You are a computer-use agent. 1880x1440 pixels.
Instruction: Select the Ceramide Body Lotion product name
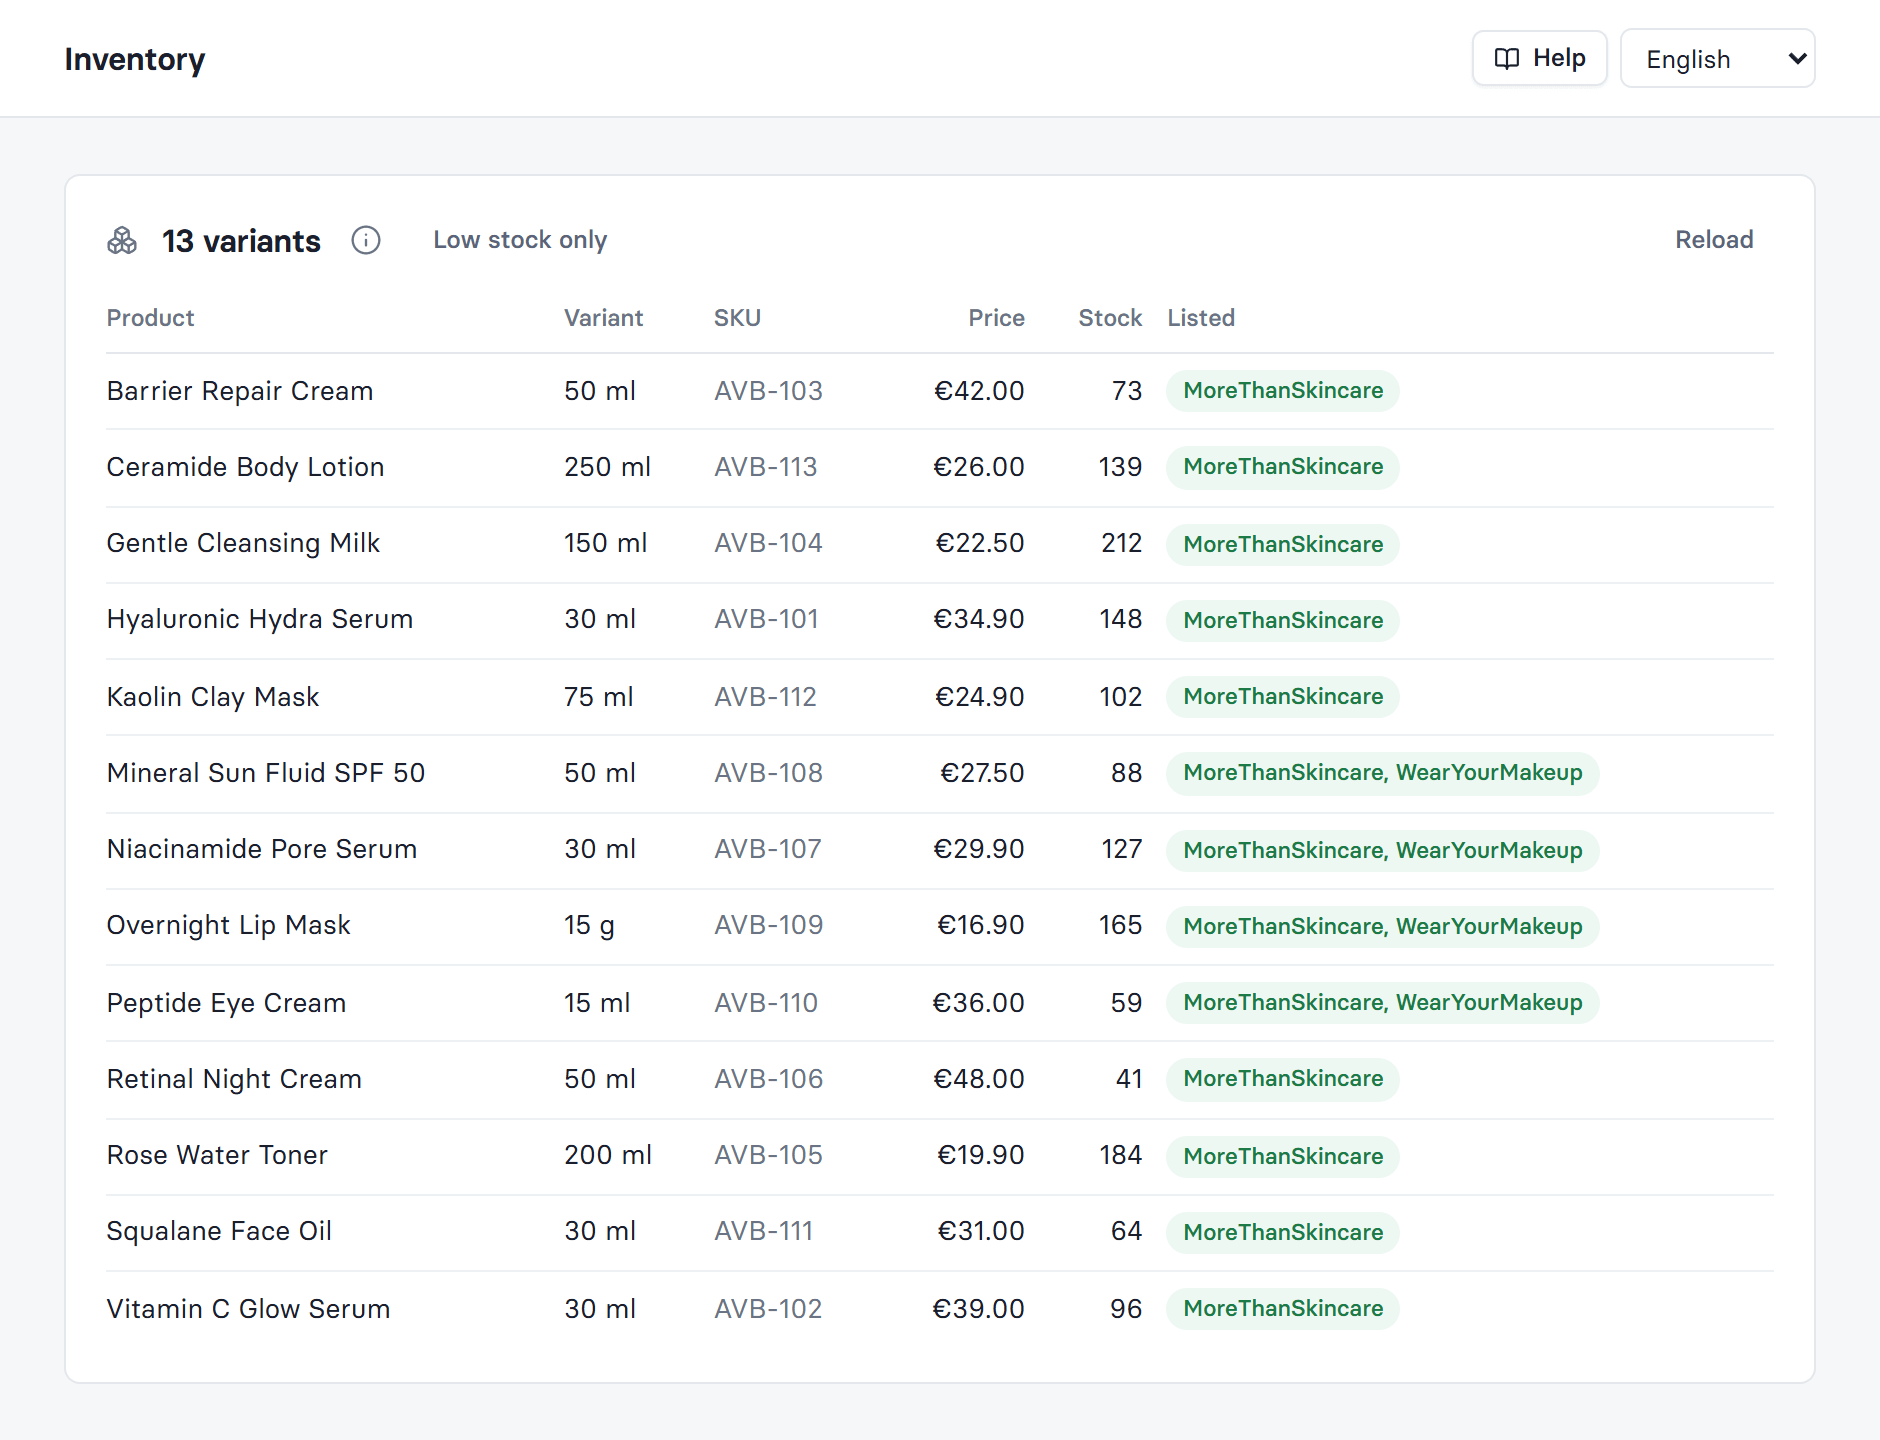pyautogui.click(x=246, y=467)
